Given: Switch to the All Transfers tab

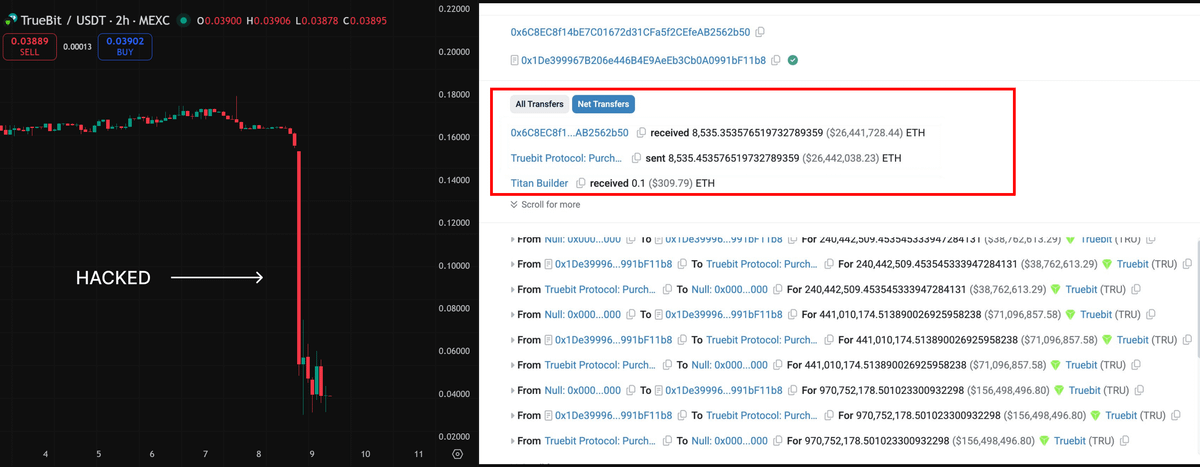Looking at the screenshot, I should [x=539, y=104].
